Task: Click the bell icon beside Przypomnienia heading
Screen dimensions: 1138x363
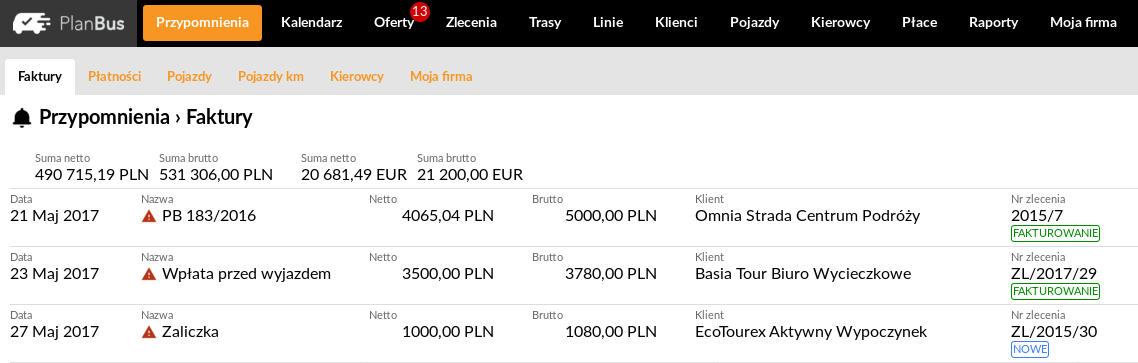Action: (x=22, y=117)
